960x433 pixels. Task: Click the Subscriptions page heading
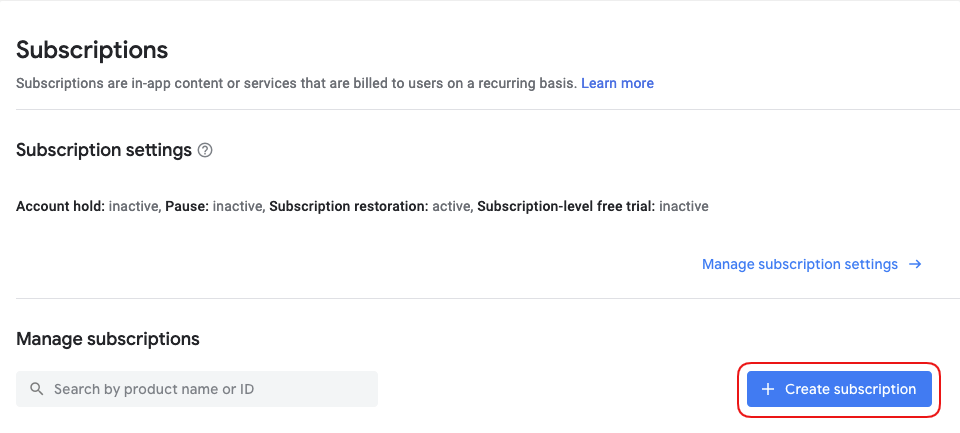point(92,50)
